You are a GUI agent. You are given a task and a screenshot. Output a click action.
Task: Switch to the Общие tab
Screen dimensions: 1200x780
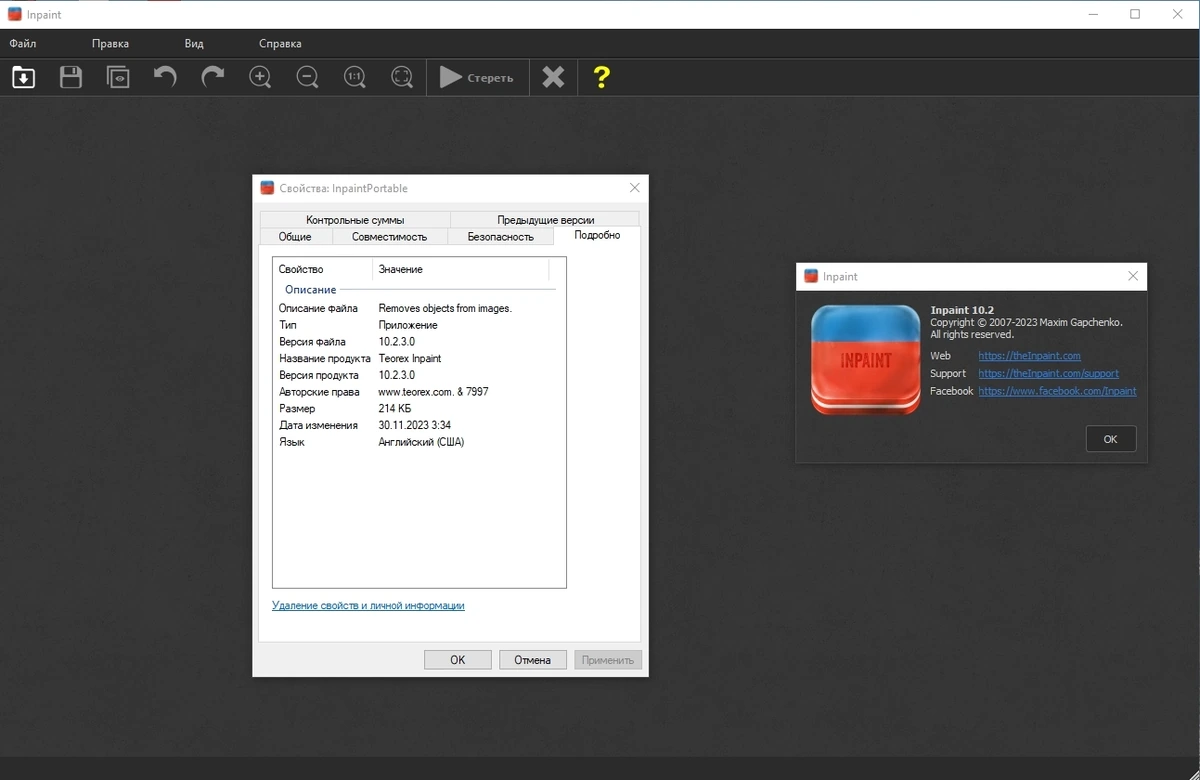(295, 237)
